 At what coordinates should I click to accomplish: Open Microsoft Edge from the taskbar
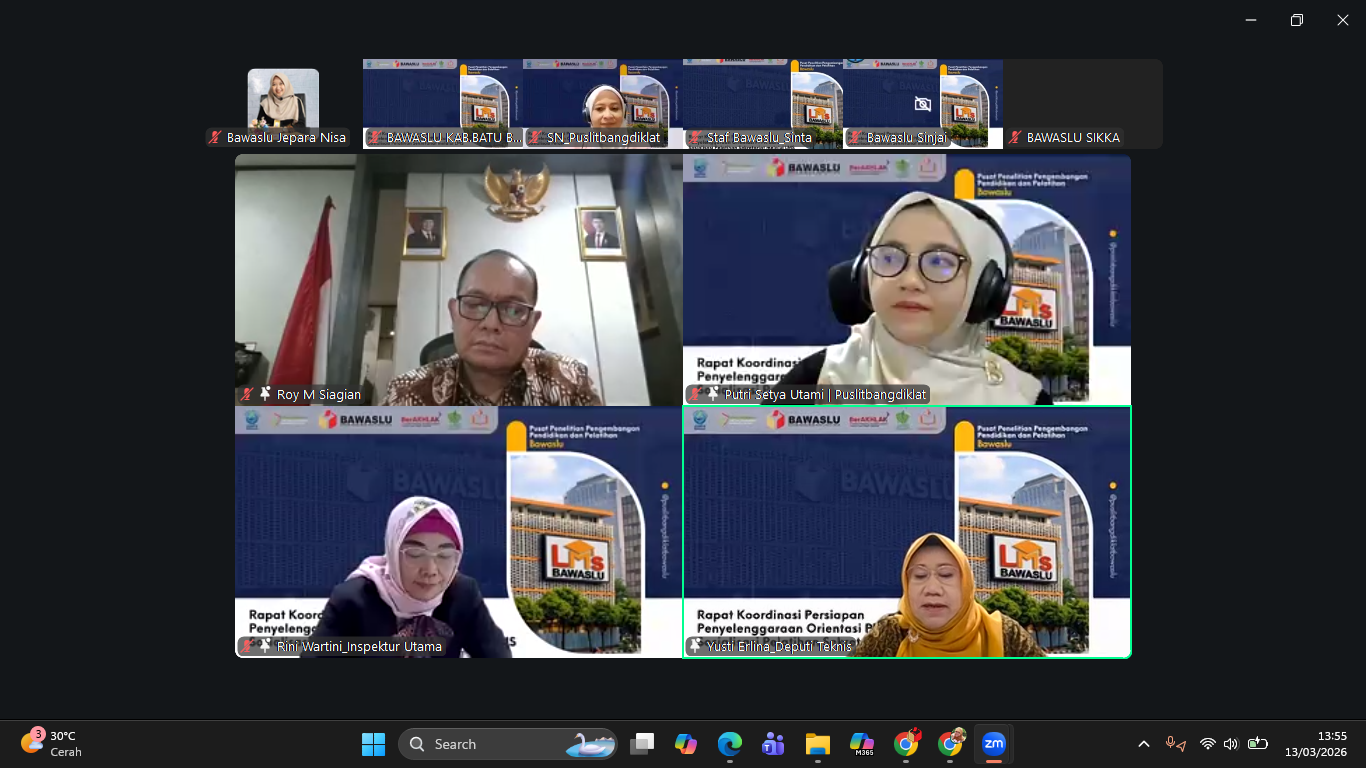(x=729, y=744)
